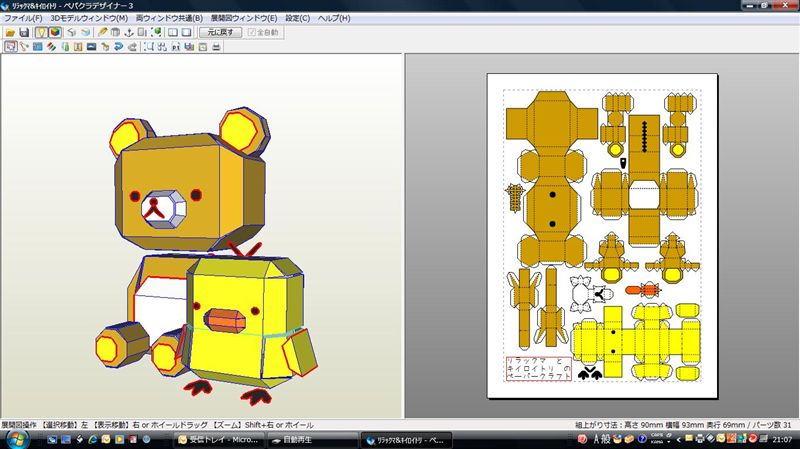
Task: Open the ファイル(F) menu
Action: [x=23, y=18]
